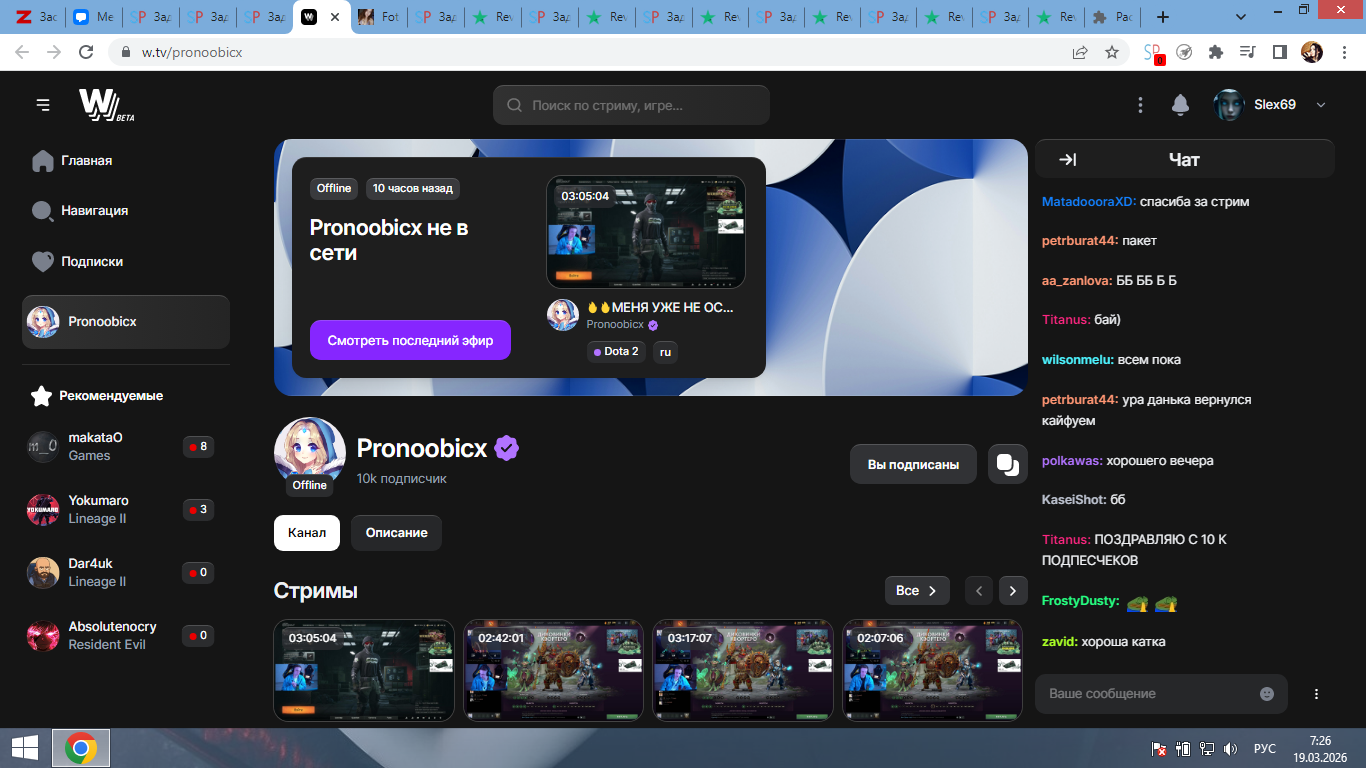Viewport: 1366px width, 768px height.
Task: Click the stream title МЕНЯ УЖЕ НЕ ОС...
Action: [x=661, y=307]
